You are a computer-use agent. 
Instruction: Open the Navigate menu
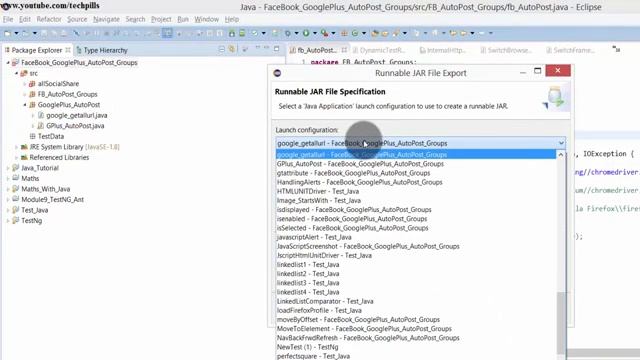106,19
